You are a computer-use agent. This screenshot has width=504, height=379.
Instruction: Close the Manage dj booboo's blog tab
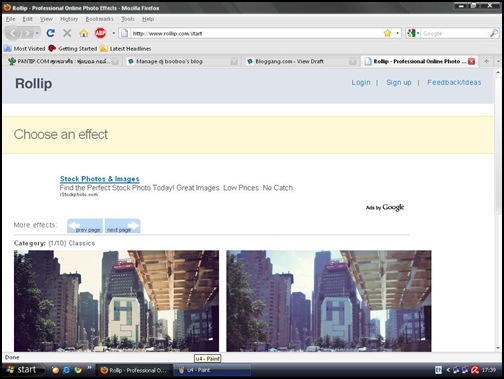click(x=234, y=61)
